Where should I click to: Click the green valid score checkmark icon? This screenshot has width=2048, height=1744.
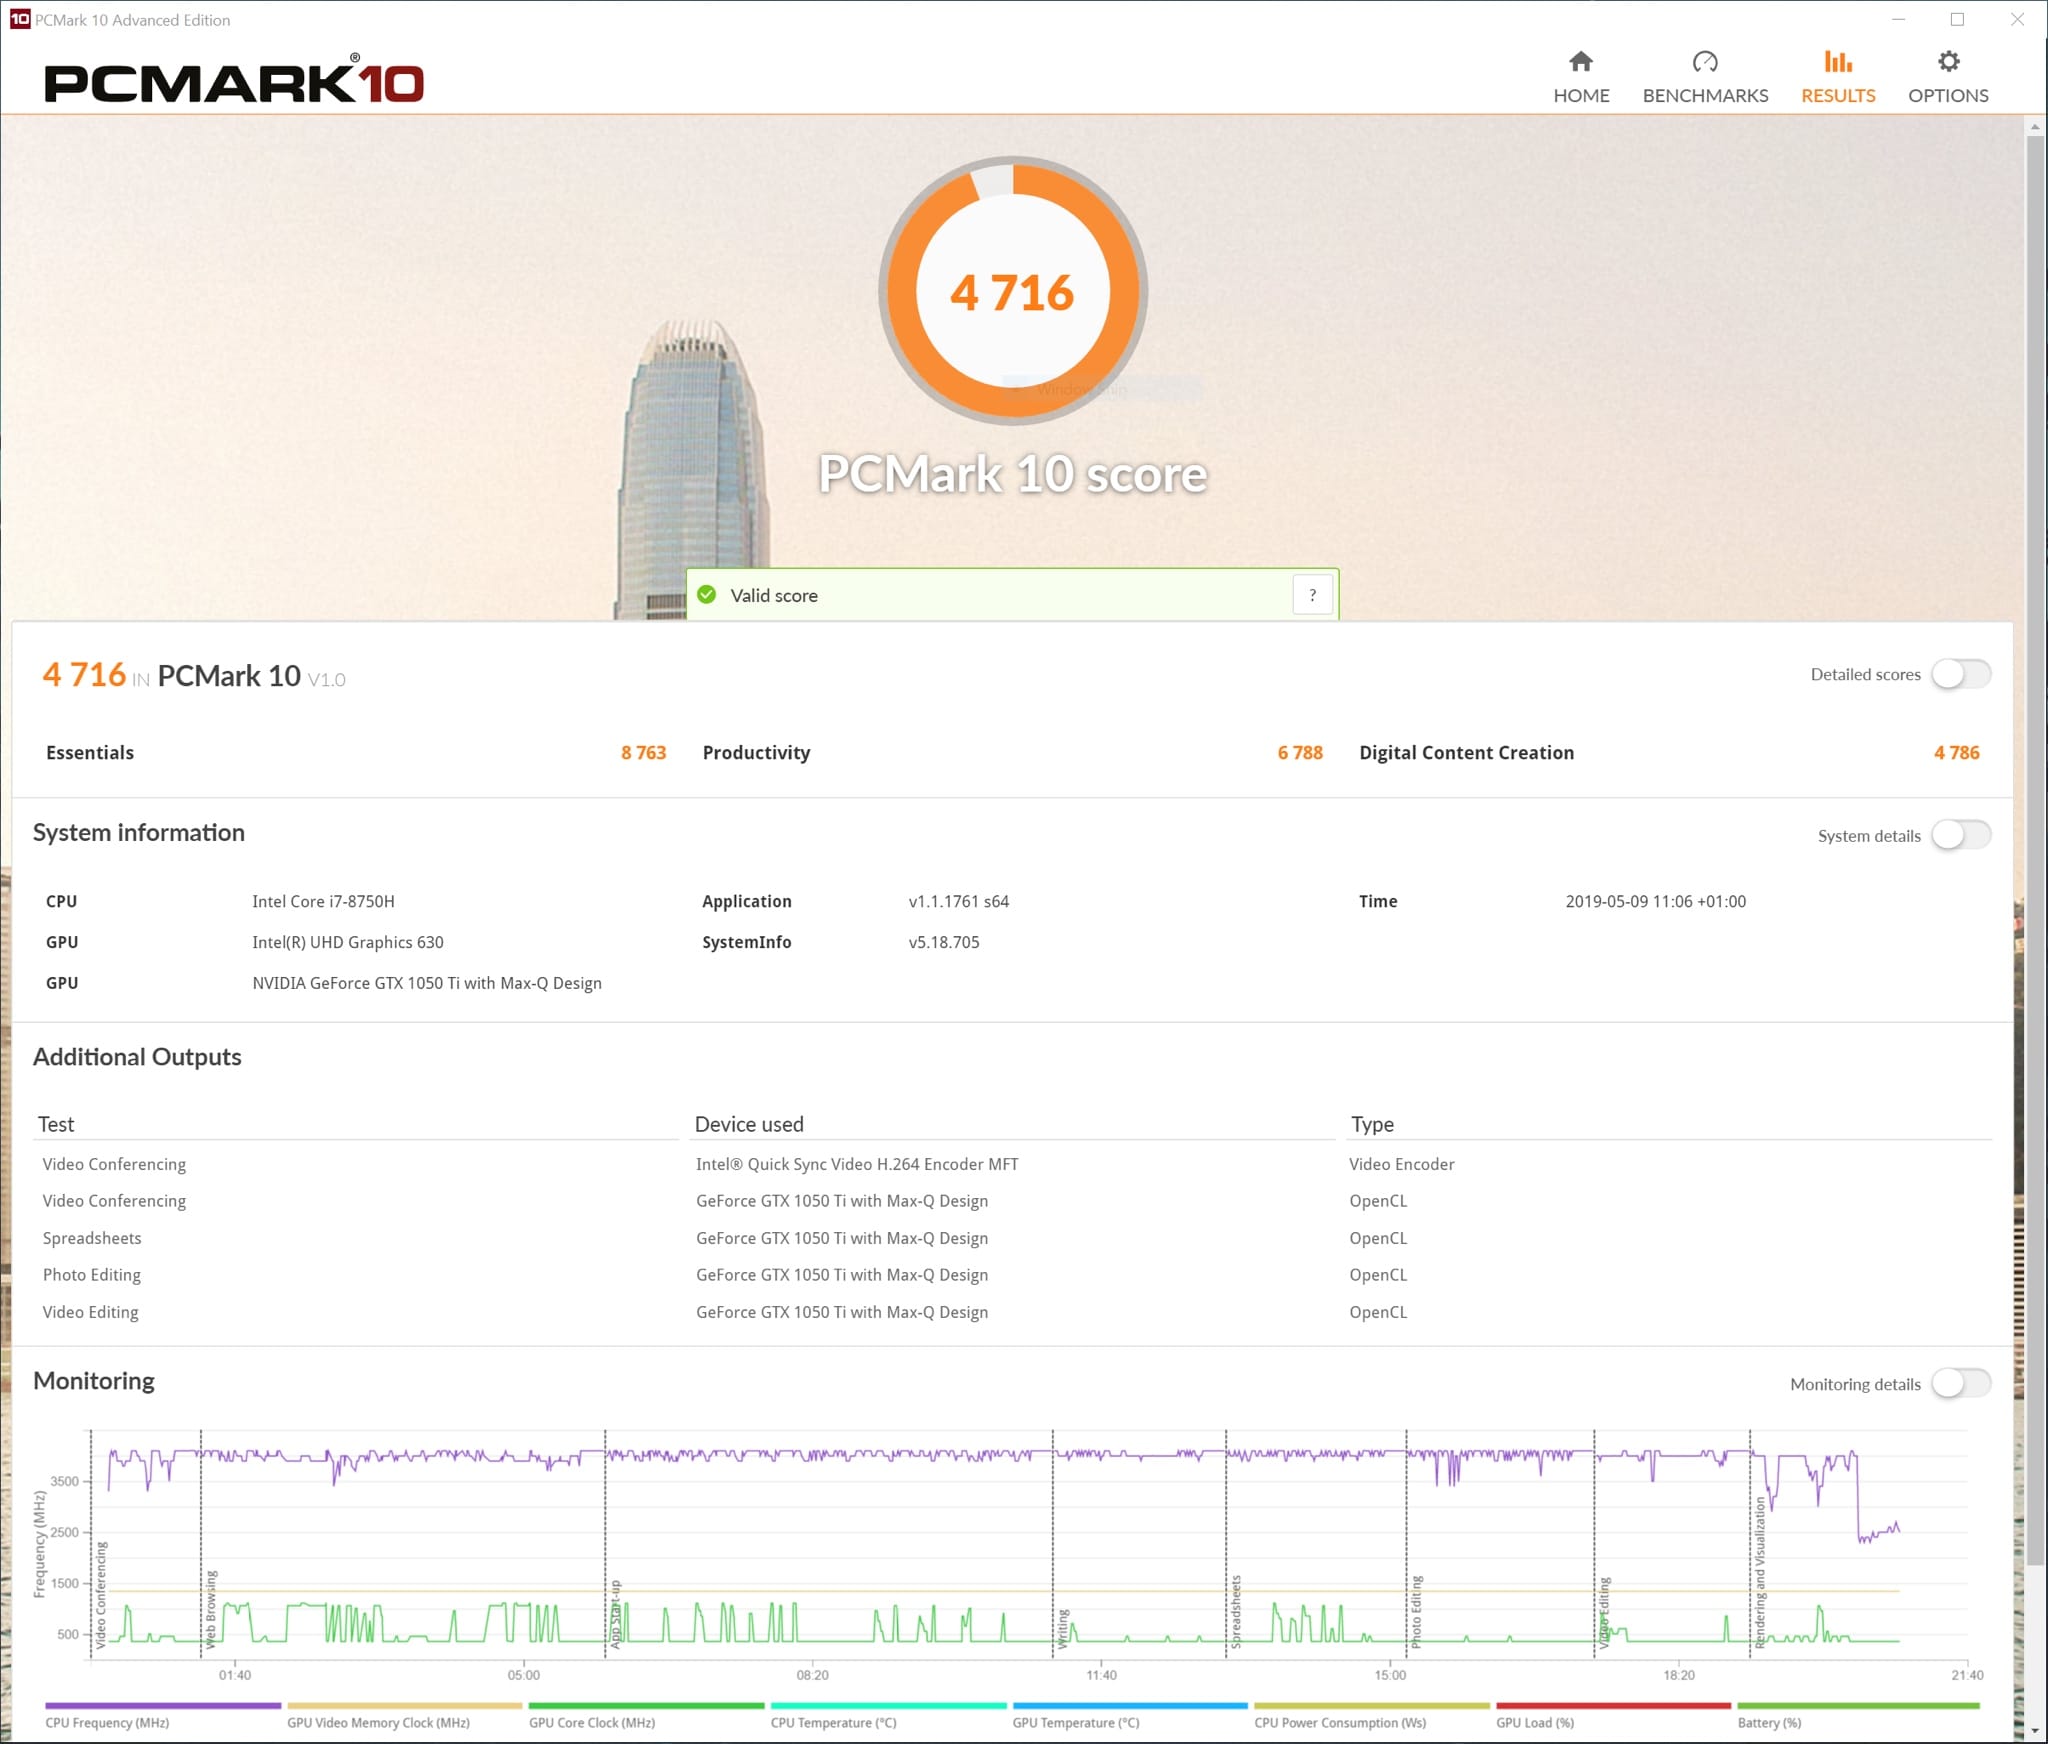pos(707,595)
